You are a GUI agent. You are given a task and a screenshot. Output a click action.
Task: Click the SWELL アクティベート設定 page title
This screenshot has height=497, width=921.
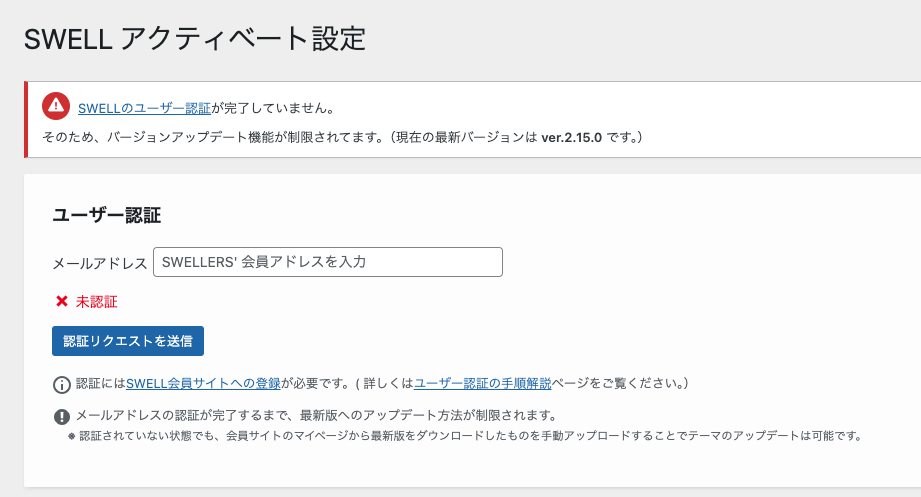(194, 39)
